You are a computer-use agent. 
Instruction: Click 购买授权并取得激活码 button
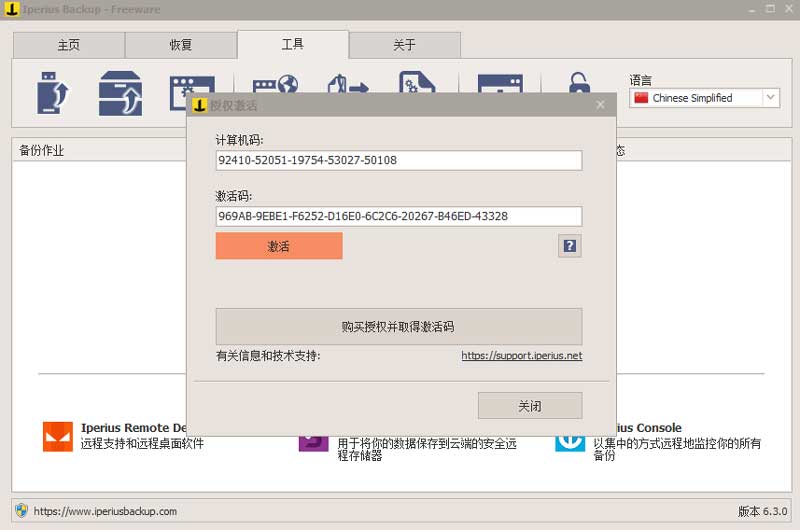[x=398, y=326]
